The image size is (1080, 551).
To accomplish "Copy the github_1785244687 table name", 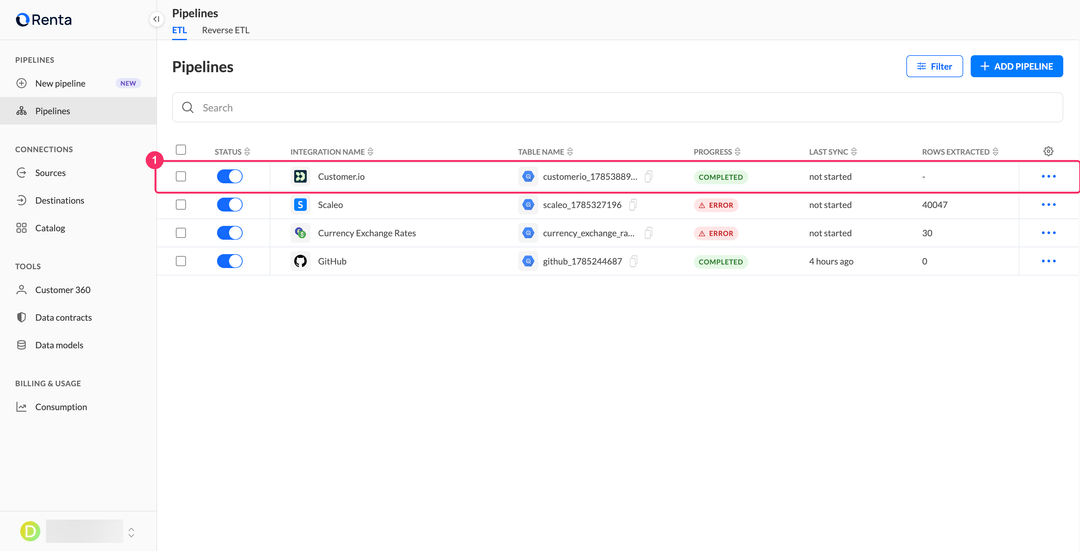I will click(634, 261).
